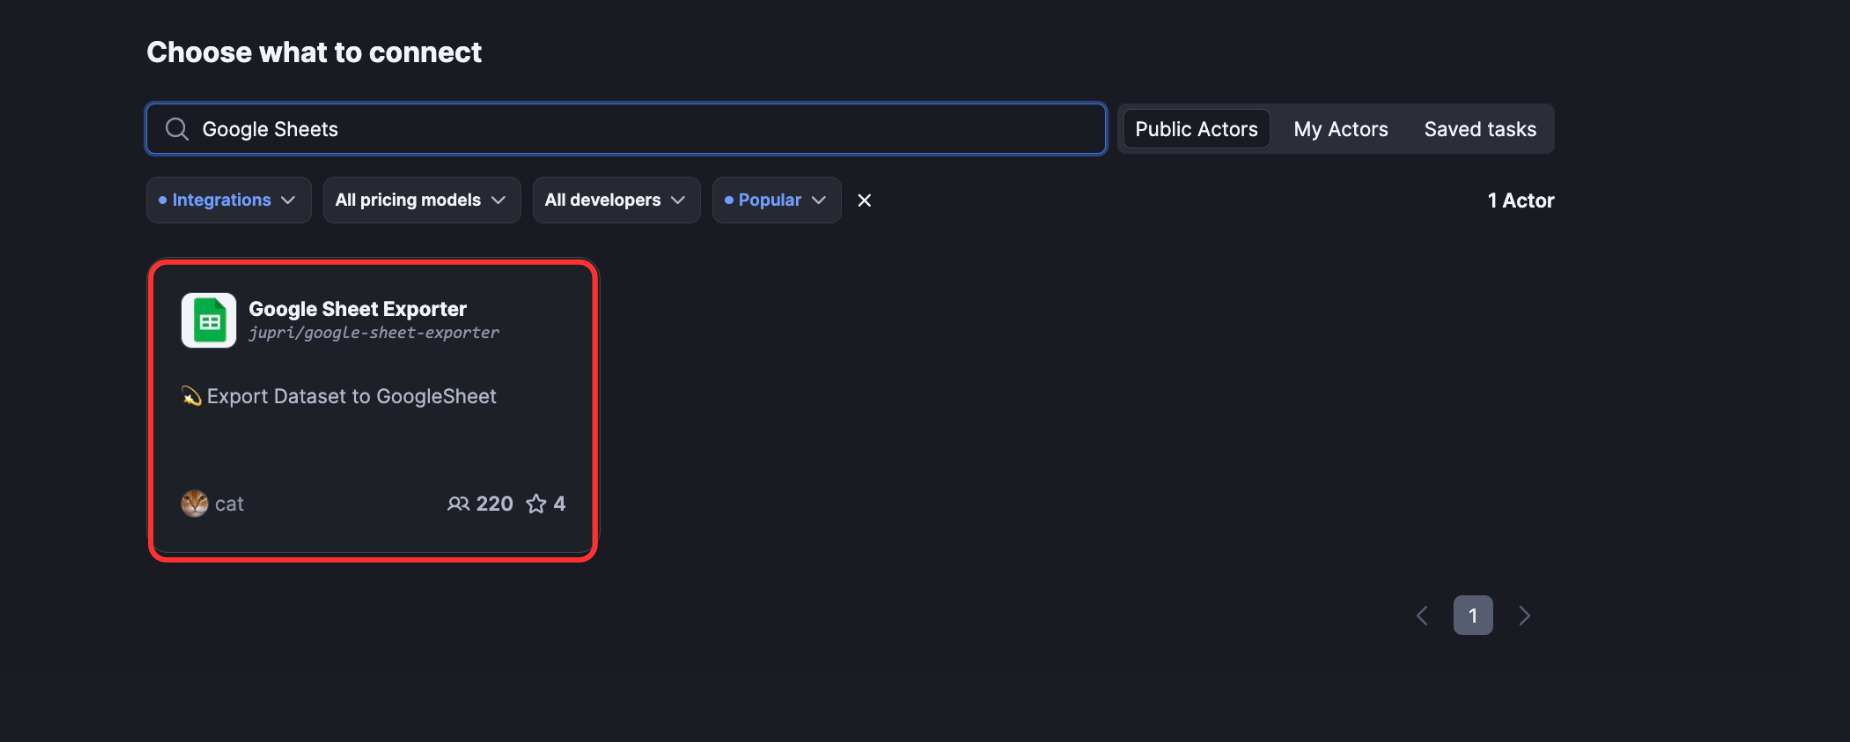Open the Google Sheet Exporter title

click(358, 309)
